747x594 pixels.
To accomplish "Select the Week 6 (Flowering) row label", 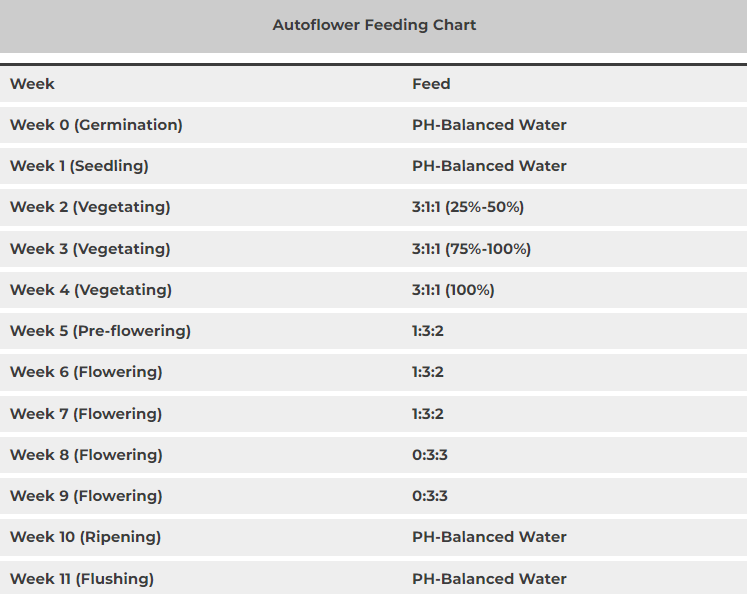I will 86,372.
